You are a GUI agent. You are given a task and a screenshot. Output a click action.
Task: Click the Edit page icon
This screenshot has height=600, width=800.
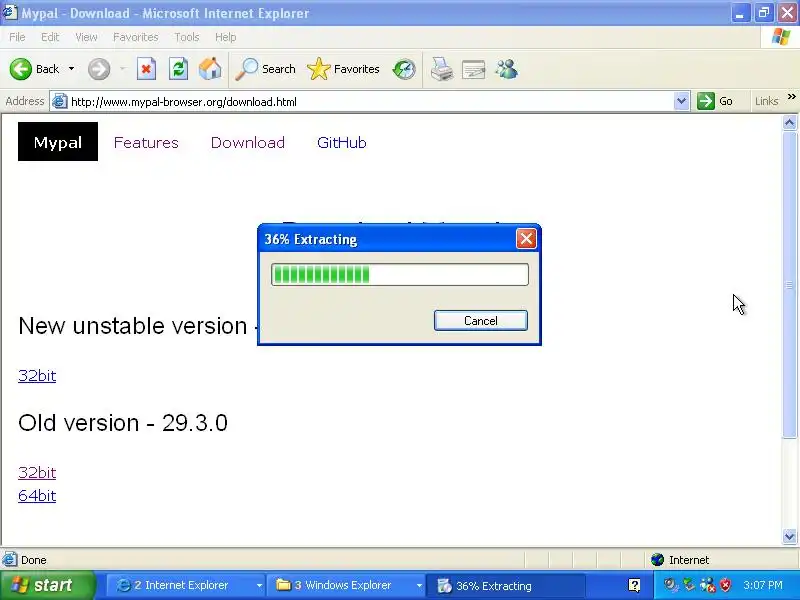(x=473, y=69)
